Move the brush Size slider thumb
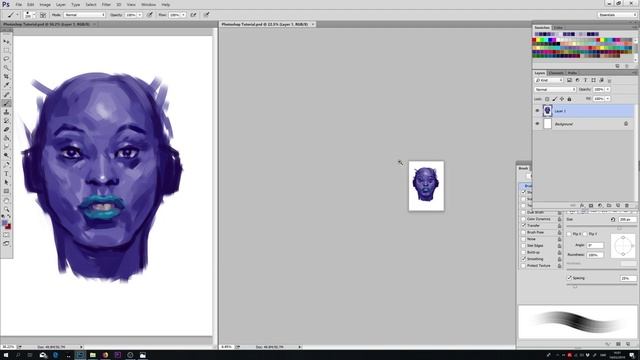Screen dimensions: 640x360 (x=620, y=228)
